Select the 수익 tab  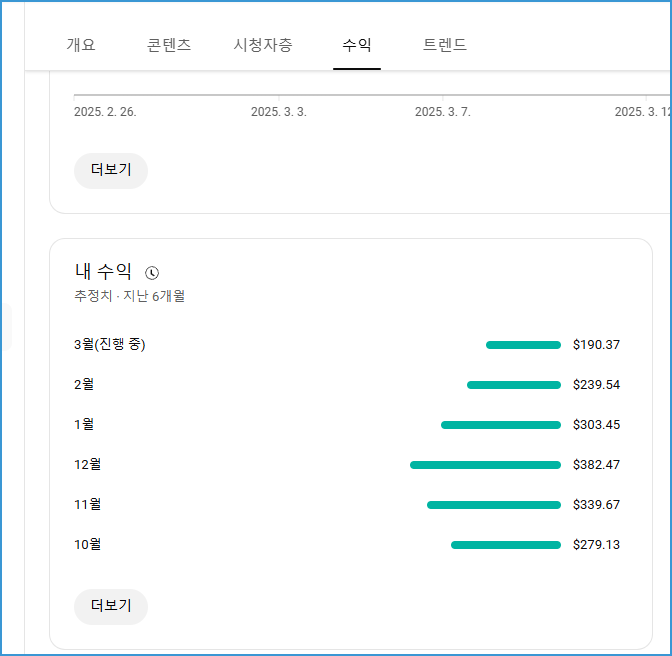click(357, 45)
